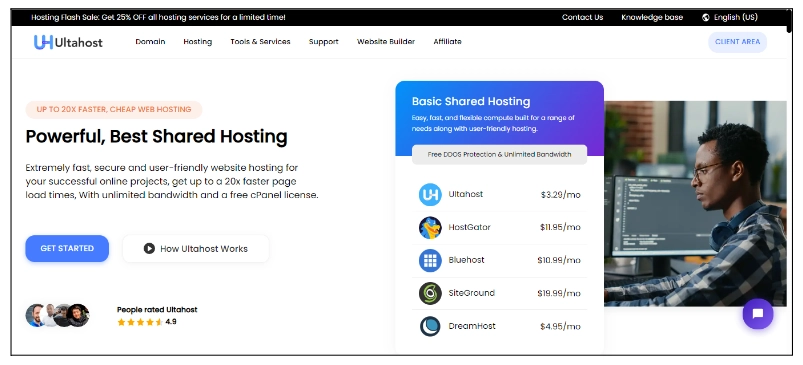The width and height of the screenshot is (803, 365).
Task: Click People rated Ultahost text
Action: tap(157, 310)
